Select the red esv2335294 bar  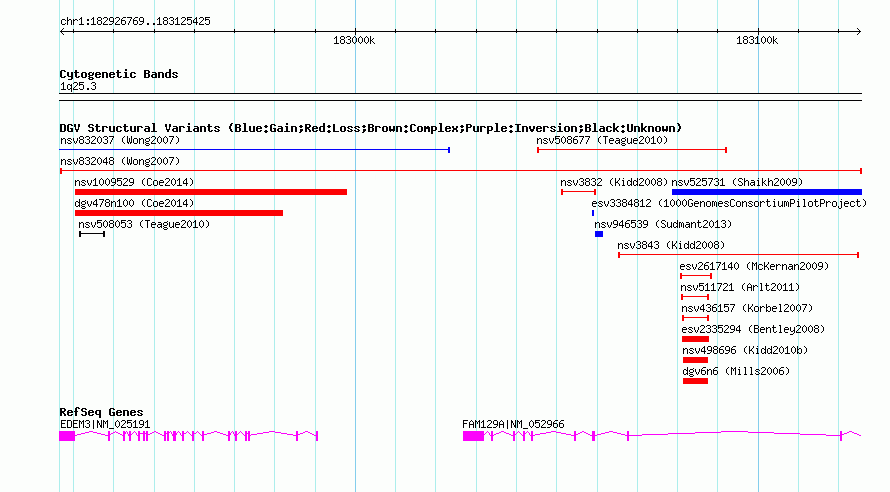(x=695, y=339)
